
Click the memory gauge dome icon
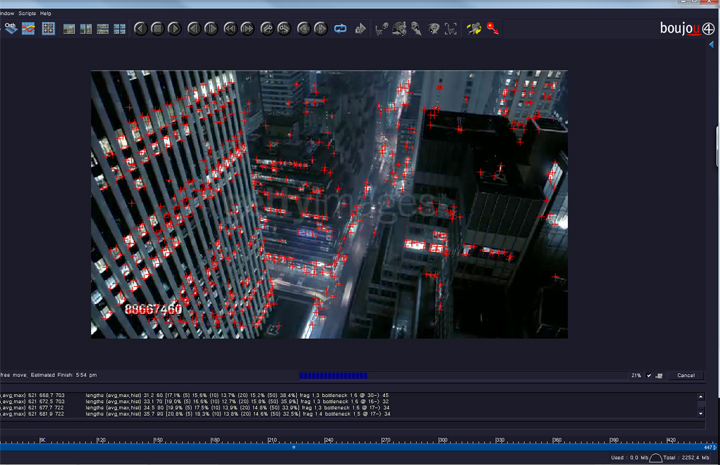(656, 458)
